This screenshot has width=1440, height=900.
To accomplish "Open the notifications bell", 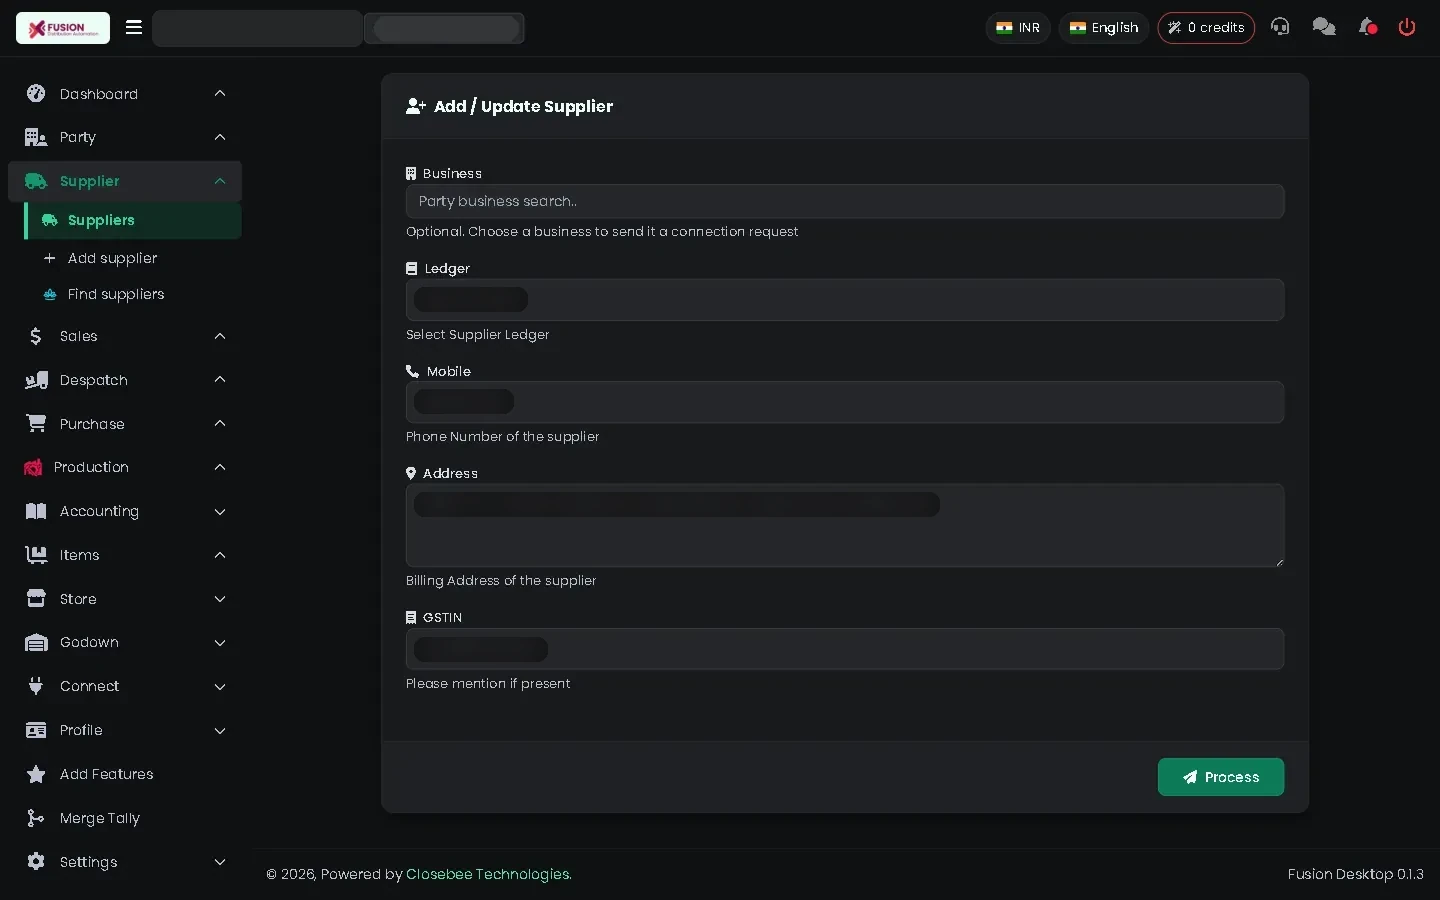I will 1367,27.
